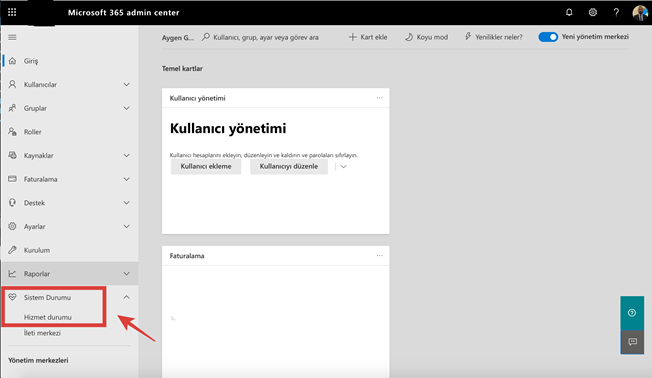
Task: Click the Faturalama card icon
Action: (12, 179)
